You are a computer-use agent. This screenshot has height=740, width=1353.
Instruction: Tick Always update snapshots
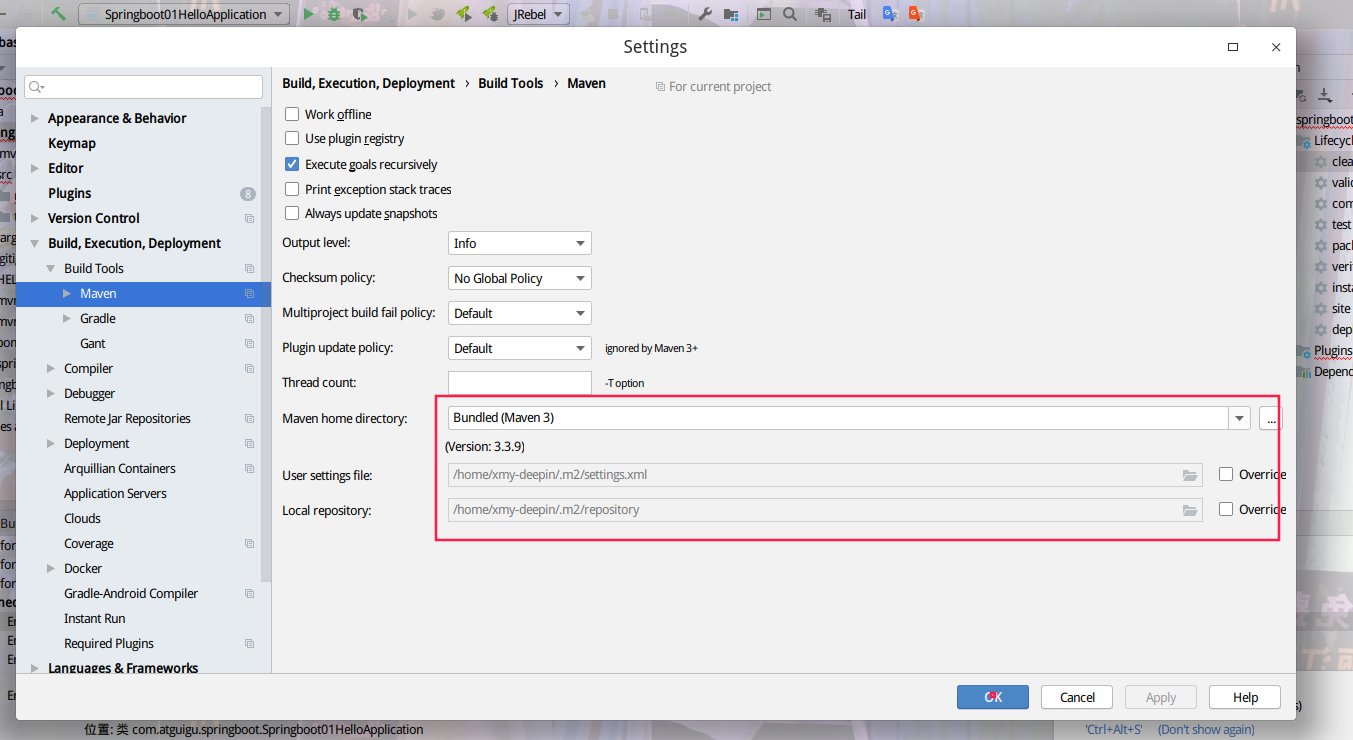pos(292,213)
